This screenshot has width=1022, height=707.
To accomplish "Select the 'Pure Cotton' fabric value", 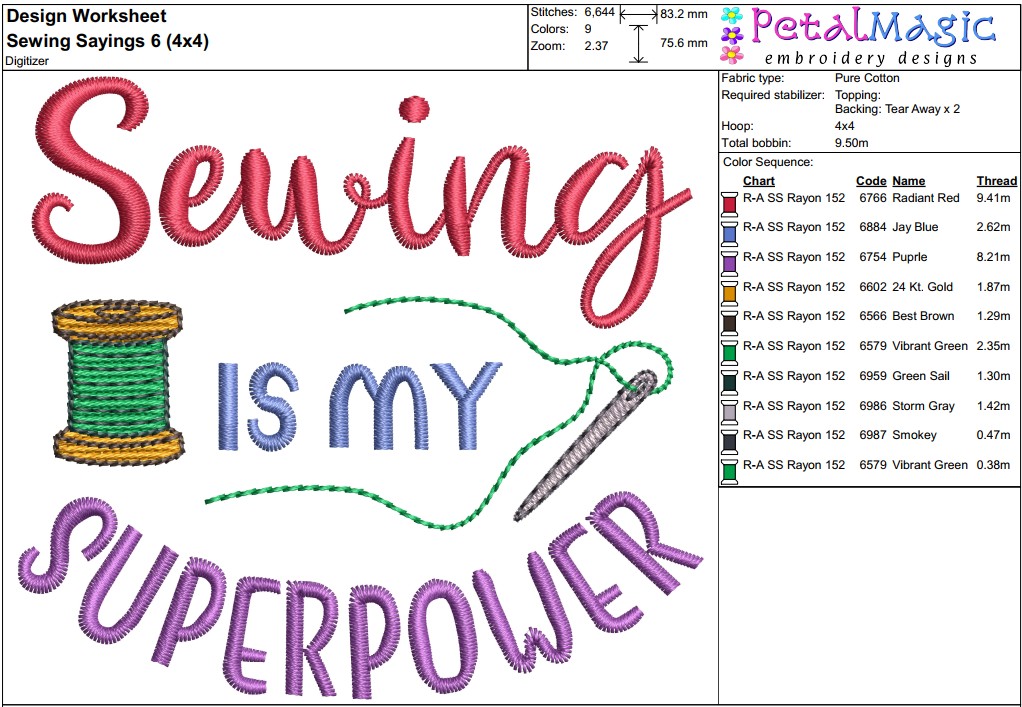I will [867, 78].
